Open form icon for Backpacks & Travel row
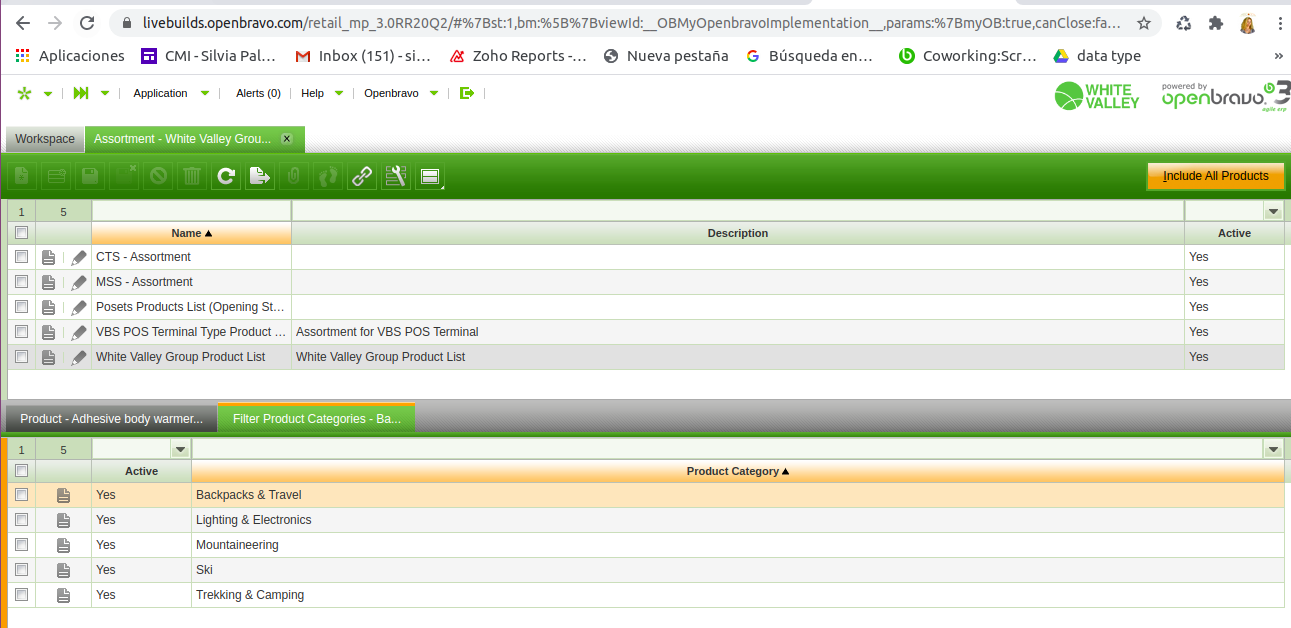The width and height of the screenshot is (1291, 628). [x=64, y=495]
